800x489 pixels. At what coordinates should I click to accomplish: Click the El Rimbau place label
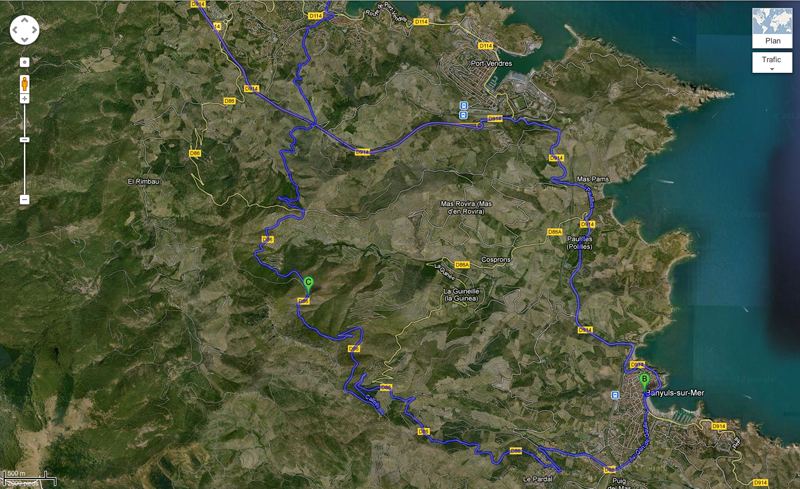(143, 181)
